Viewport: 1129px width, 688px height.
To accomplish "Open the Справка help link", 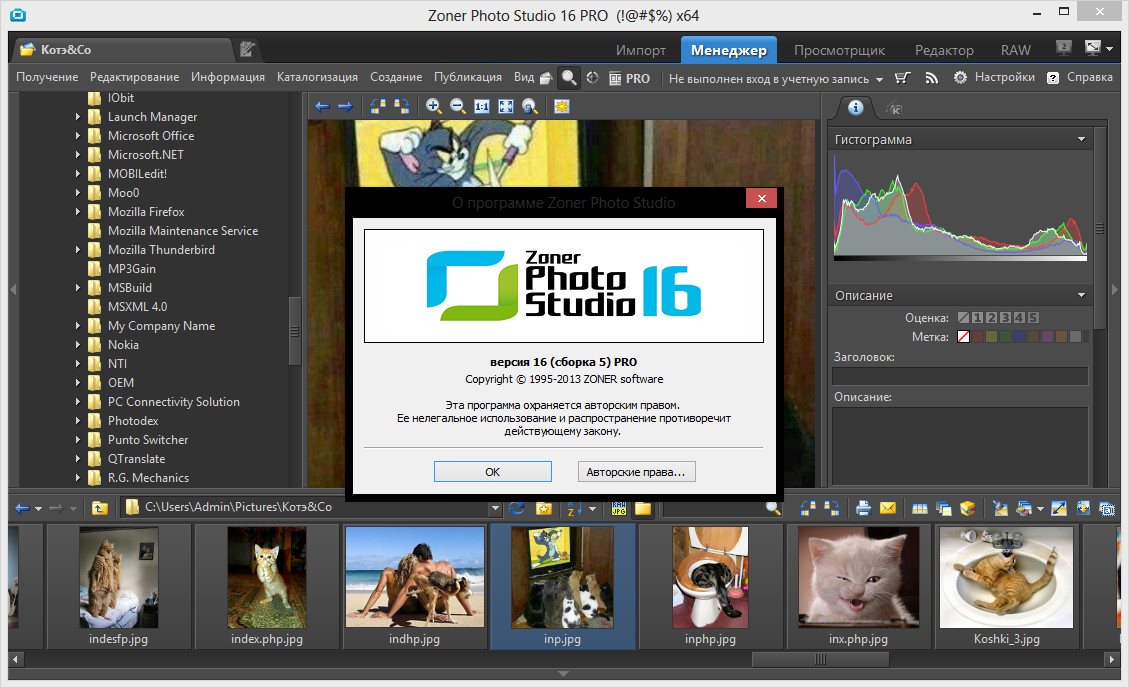I will click(x=1089, y=77).
